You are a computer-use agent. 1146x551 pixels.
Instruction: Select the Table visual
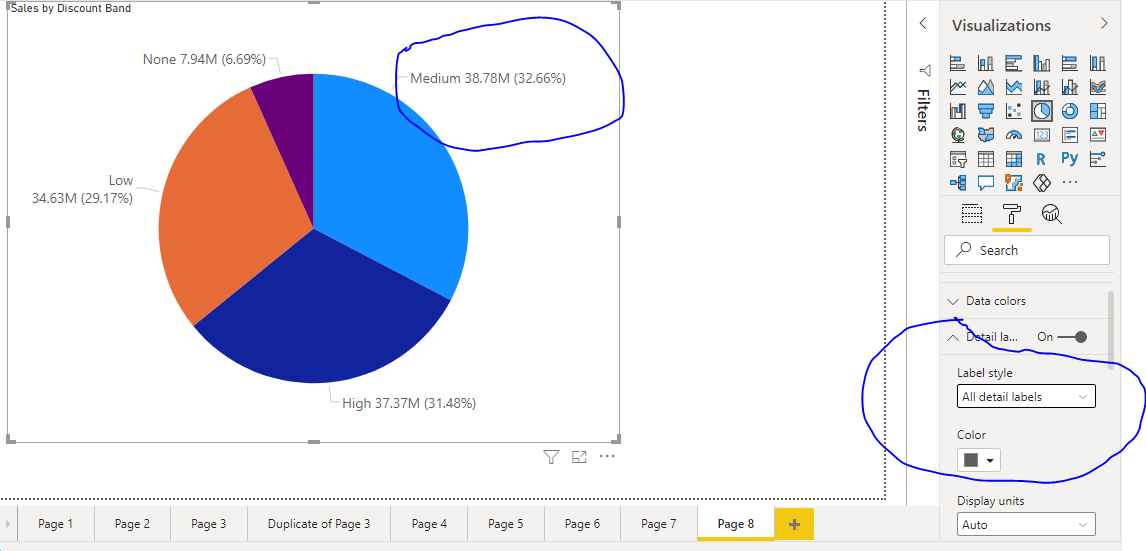pyautogui.click(x=986, y=159)
